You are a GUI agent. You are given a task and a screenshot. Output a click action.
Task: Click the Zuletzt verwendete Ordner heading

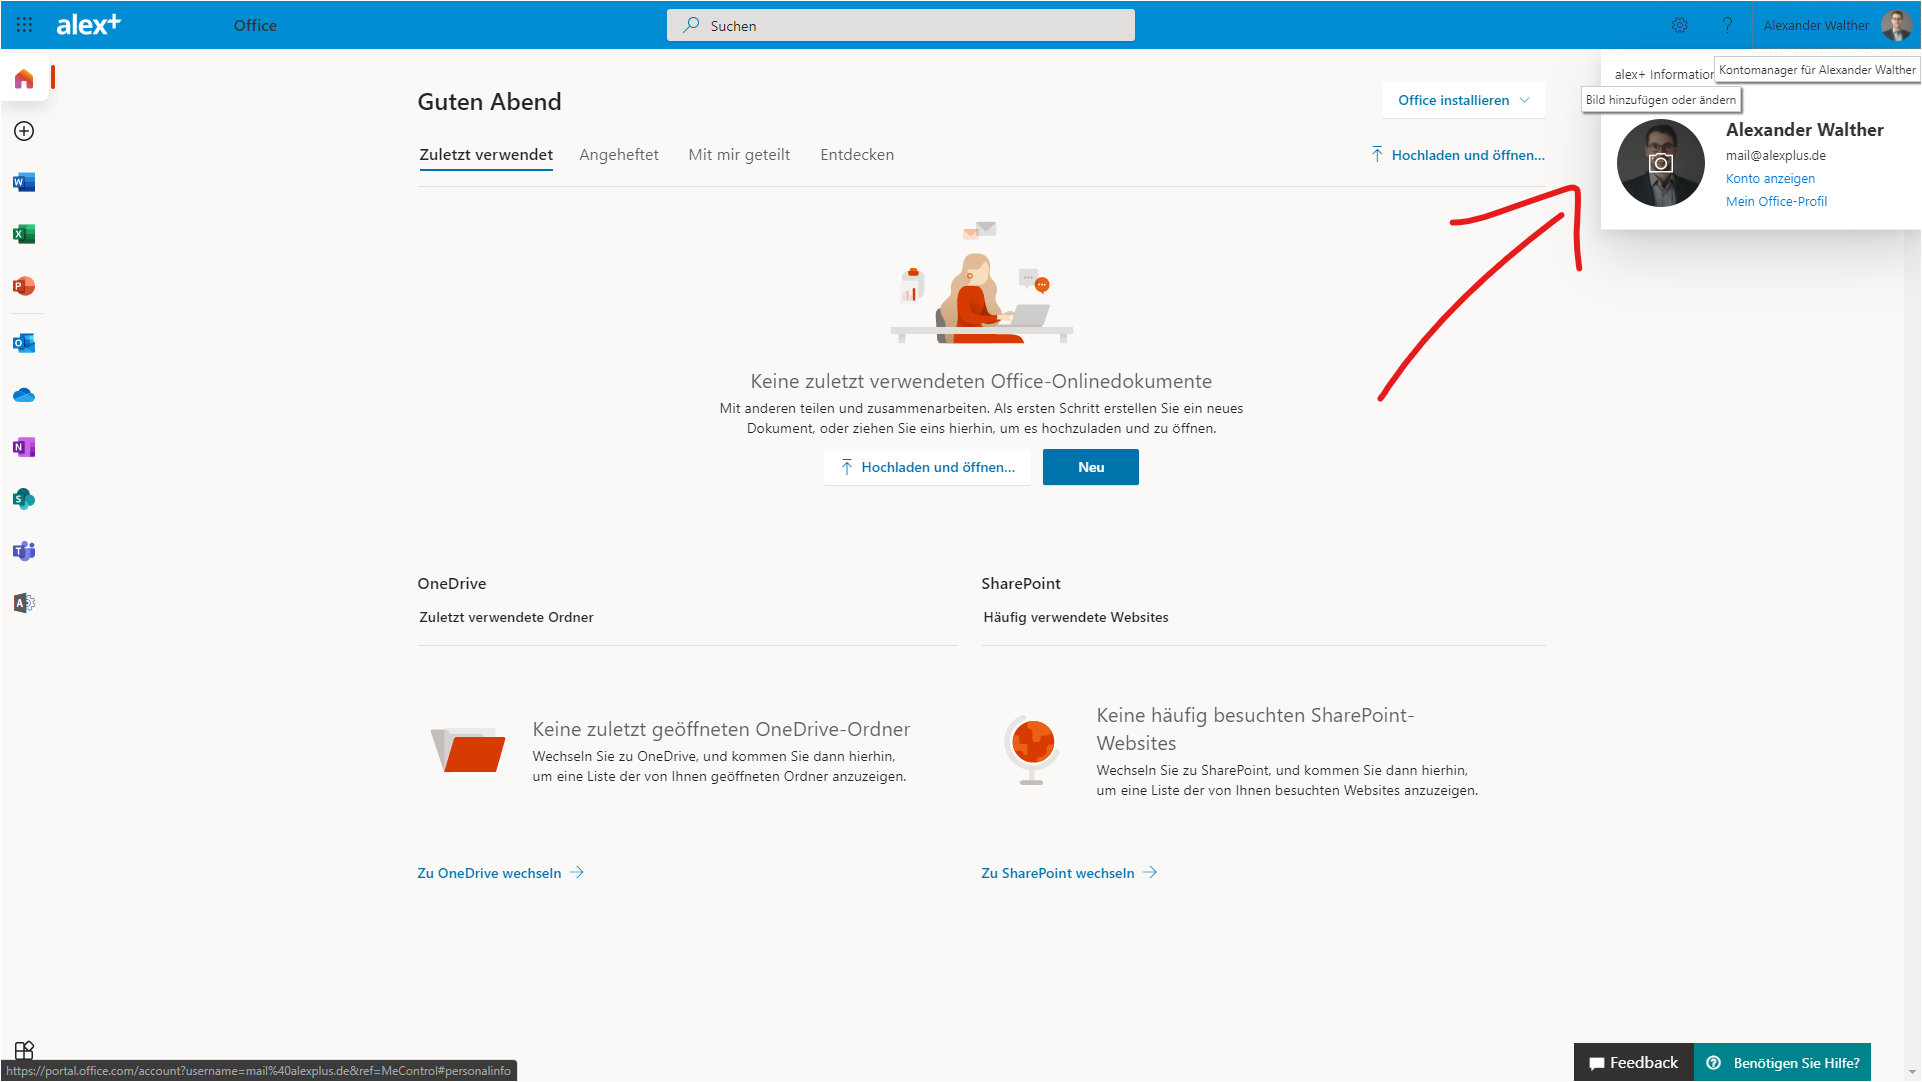point(506,618)
